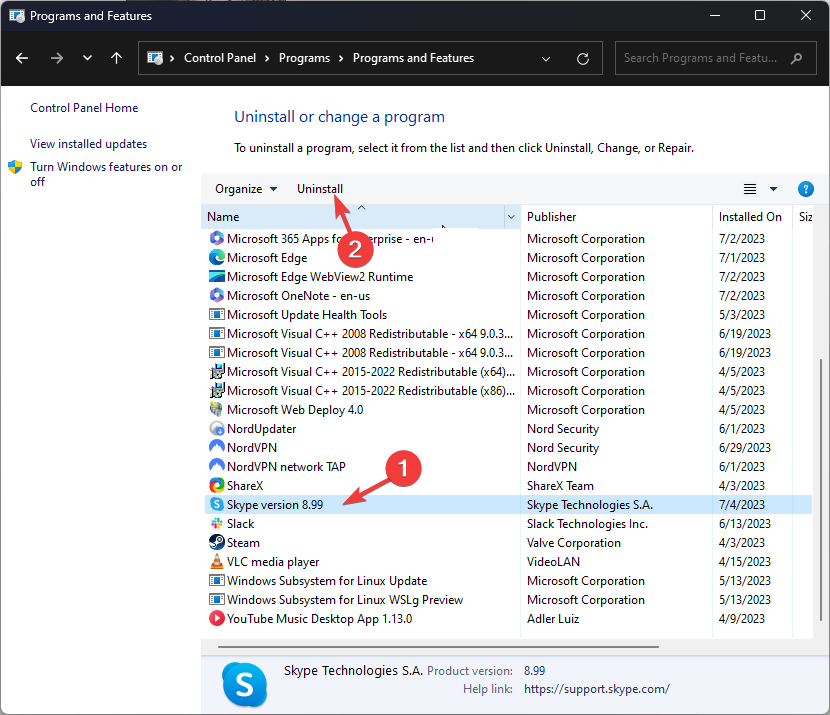
Task: Expand the address bar history dropdown
Action: coord(546,59)
